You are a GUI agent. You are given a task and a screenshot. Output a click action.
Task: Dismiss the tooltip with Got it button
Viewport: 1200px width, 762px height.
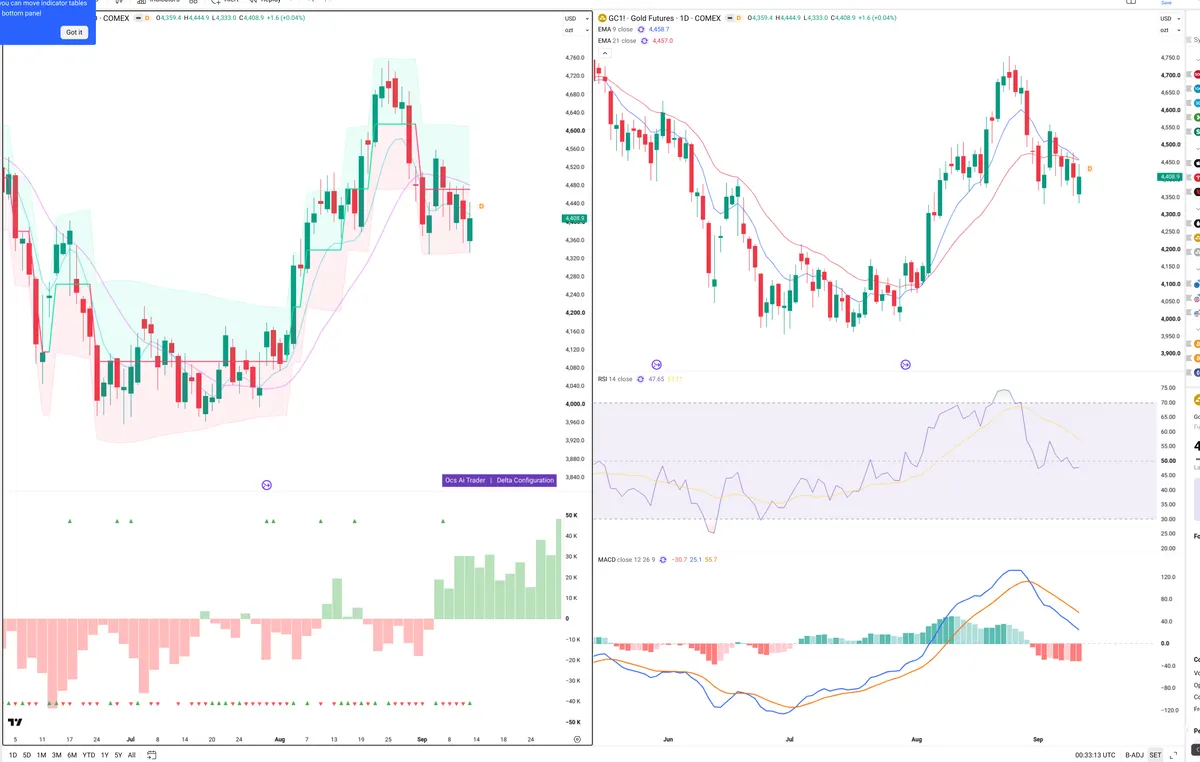tap(75, 32)
